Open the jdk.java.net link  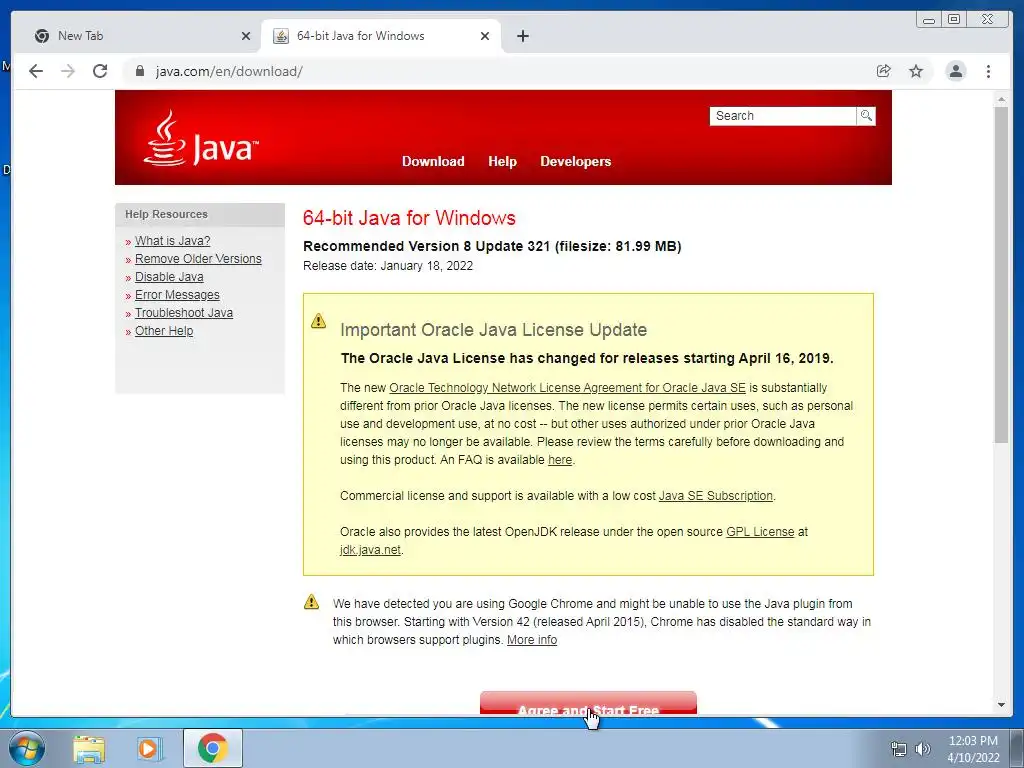tap(370, 550)
